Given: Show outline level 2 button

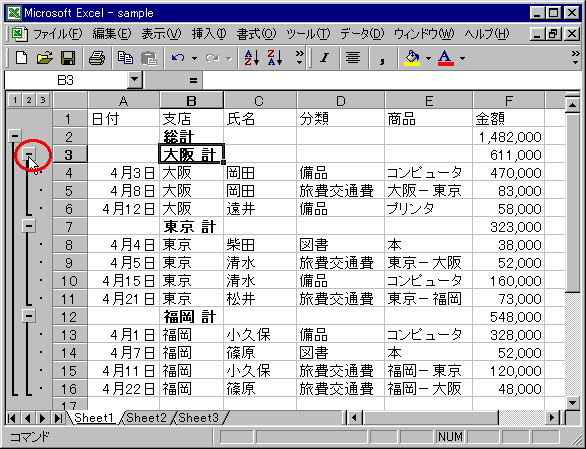Looking at the screenshot, I should (29, 100).
